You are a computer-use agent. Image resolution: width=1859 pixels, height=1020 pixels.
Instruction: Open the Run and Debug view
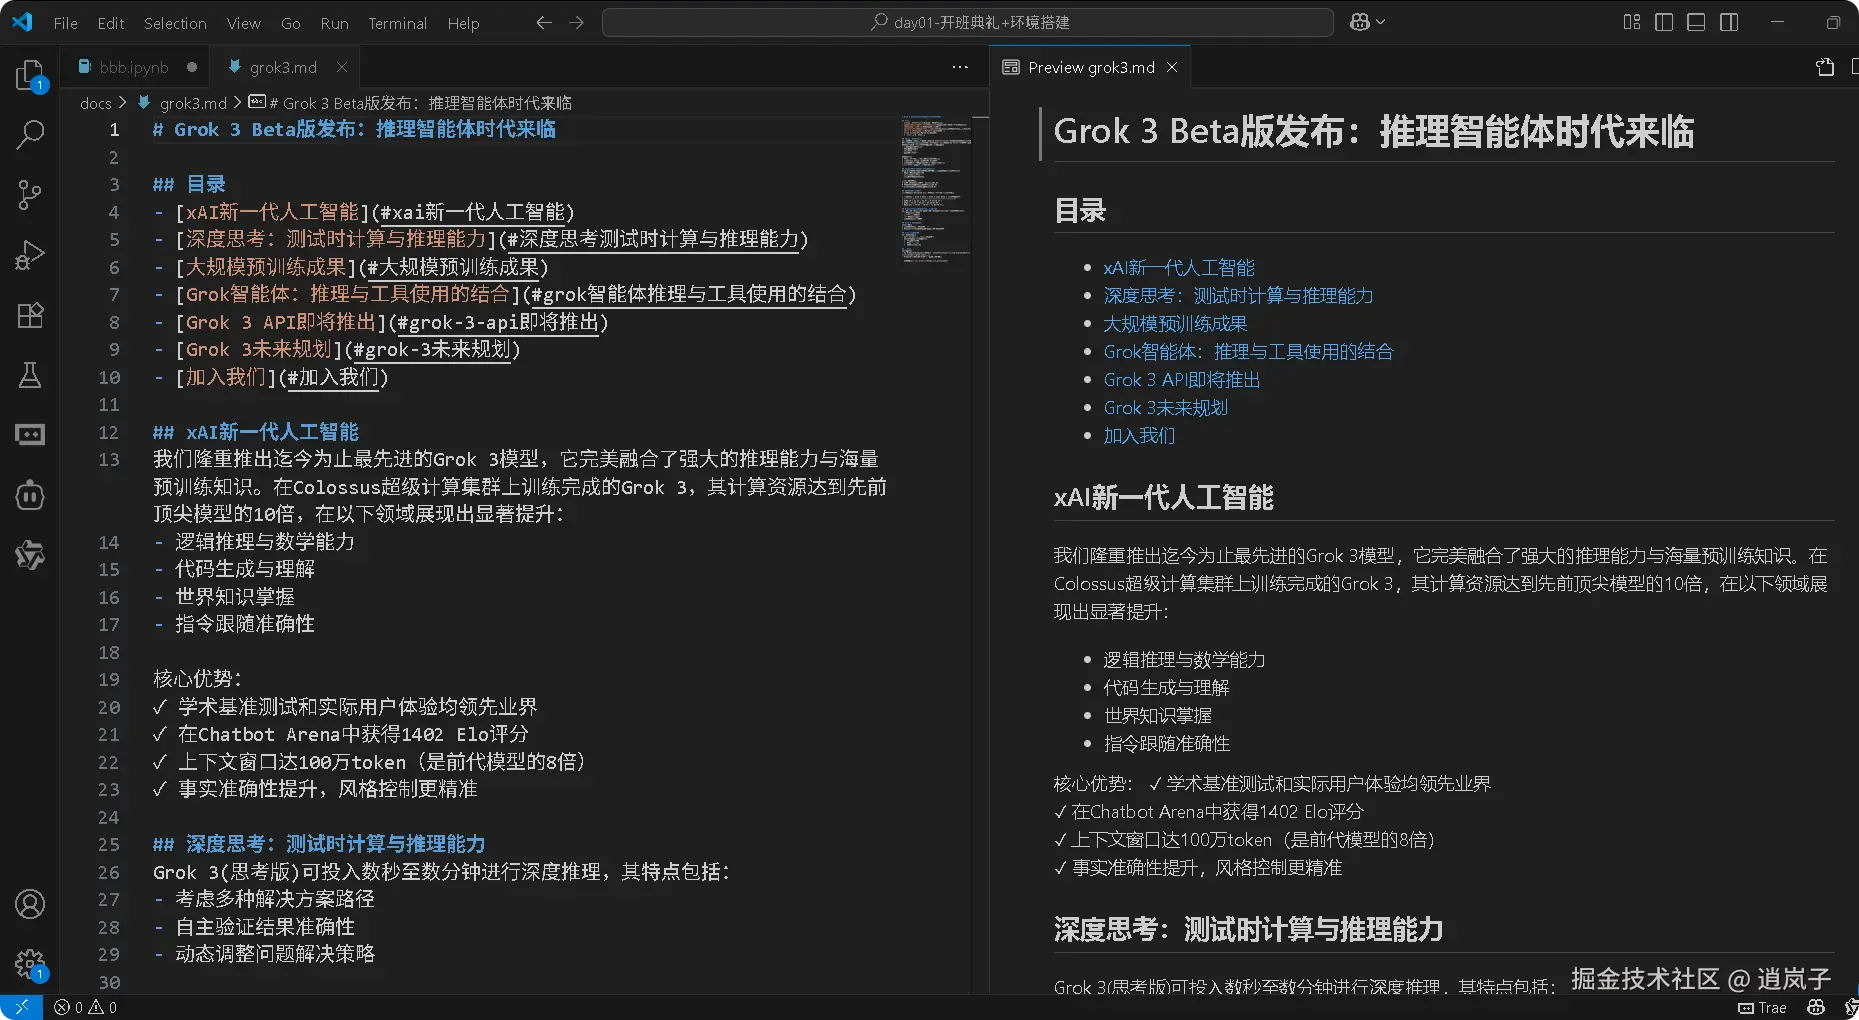pos(30,255)
